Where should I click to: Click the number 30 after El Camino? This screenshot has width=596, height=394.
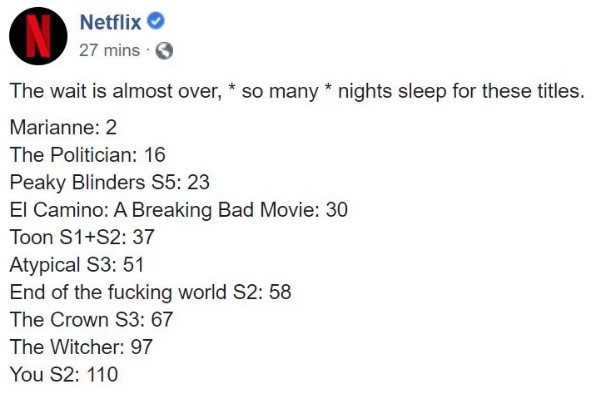[336, 210]
